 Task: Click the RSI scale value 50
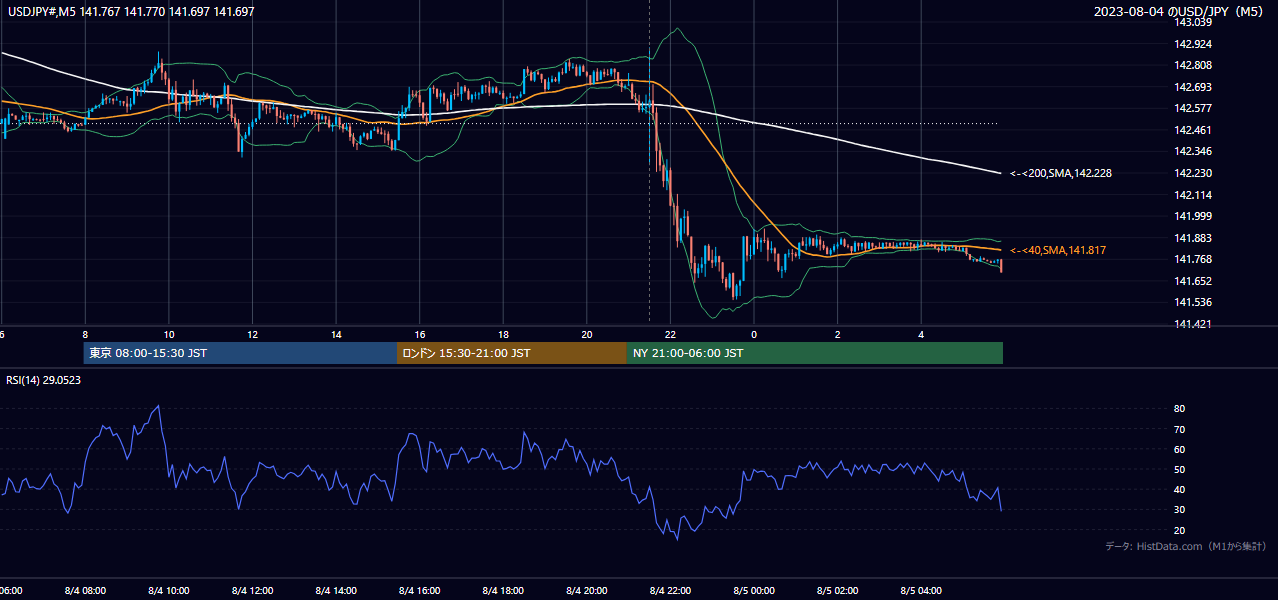point(1180,469)
